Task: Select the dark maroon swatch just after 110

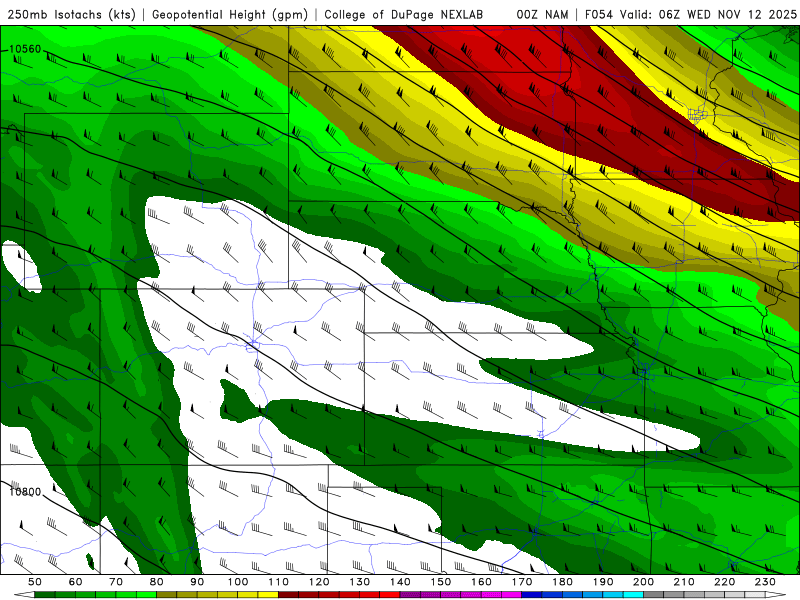Action: [x=288, y=595]
